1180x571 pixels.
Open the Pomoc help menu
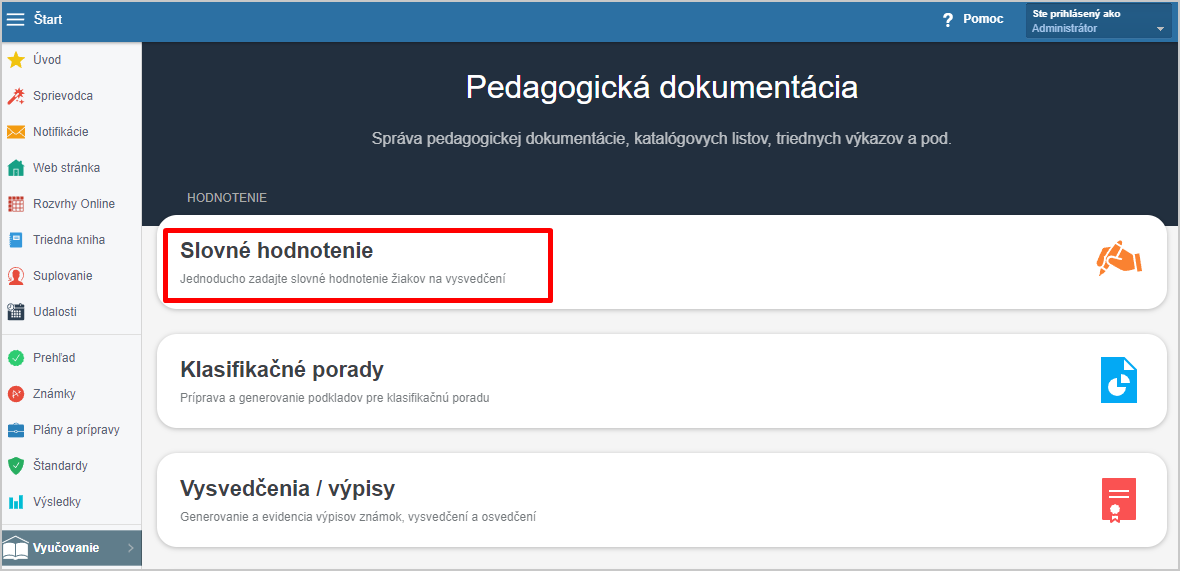pos(973,20)
